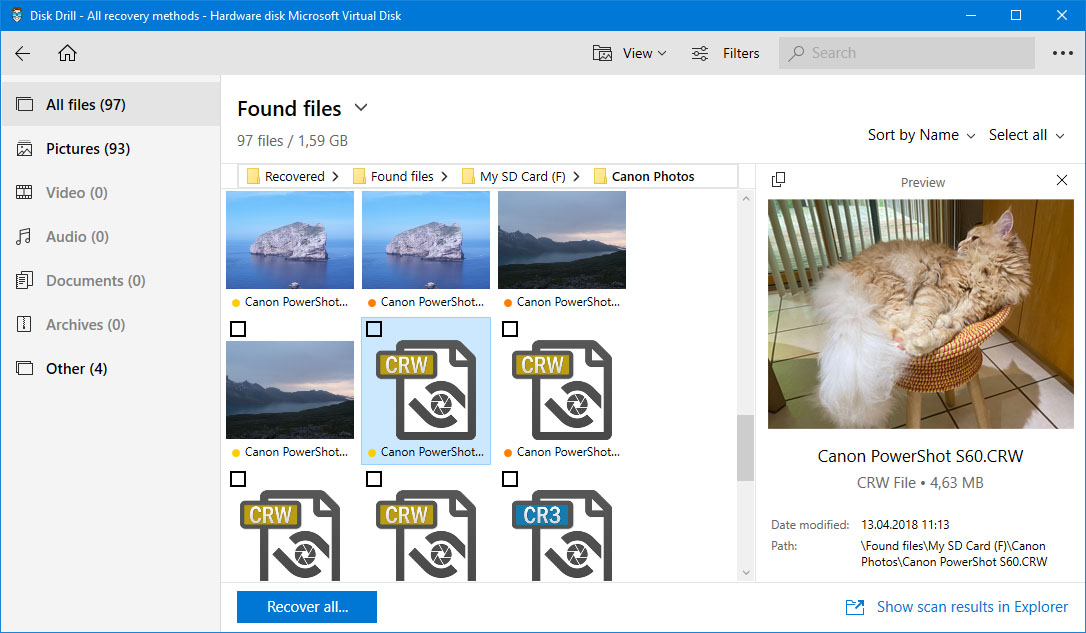This screenshot has width=1086, height=633.
Task: Select Other (4) category
Action: [111, 368]
